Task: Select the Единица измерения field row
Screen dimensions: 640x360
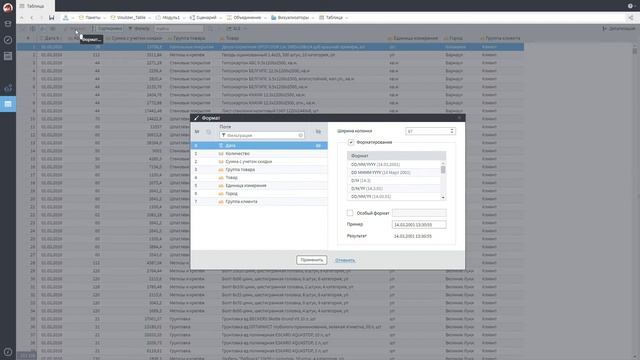Action: pos(259,185)
